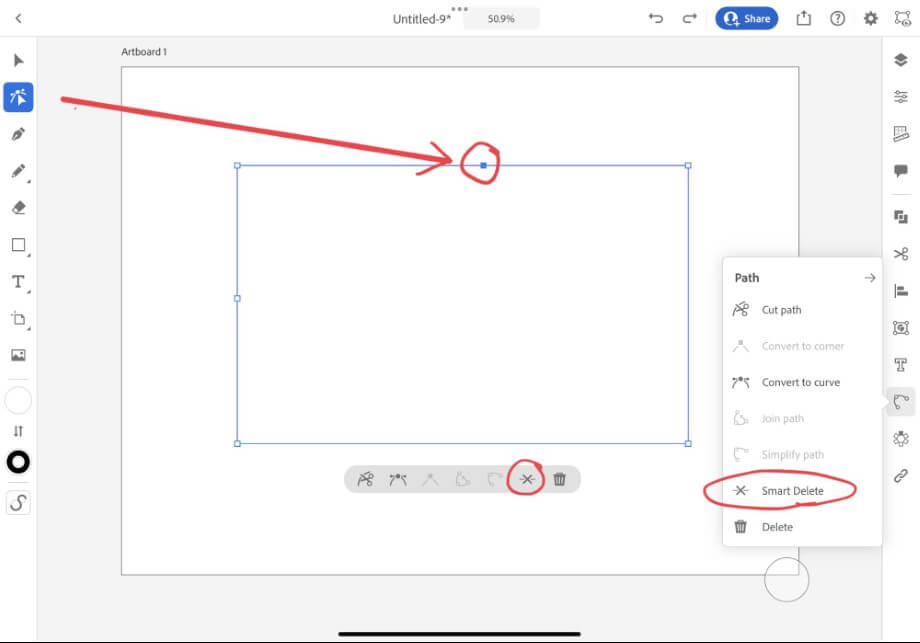This screenshot has width=920, height=643.
Task: Select the Direct Selection tool
Action: pos(18,97)
